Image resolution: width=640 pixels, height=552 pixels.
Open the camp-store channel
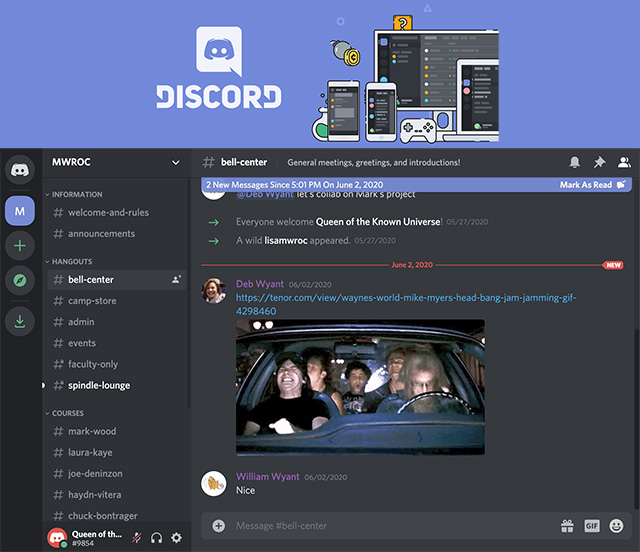pos(117,301)
